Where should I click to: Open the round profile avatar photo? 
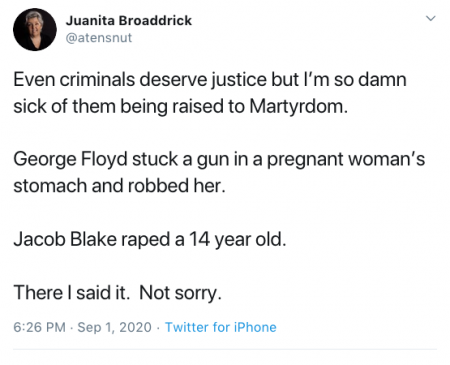pyautogui.click(x=35, y=29)
